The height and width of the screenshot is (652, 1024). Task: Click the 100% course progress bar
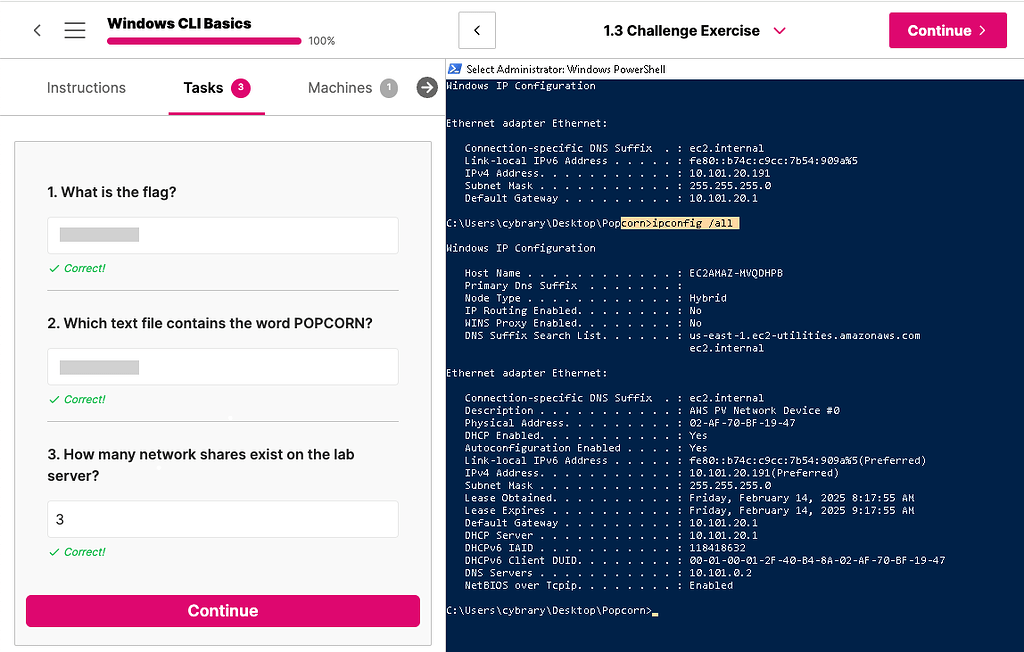coord(203,41)
